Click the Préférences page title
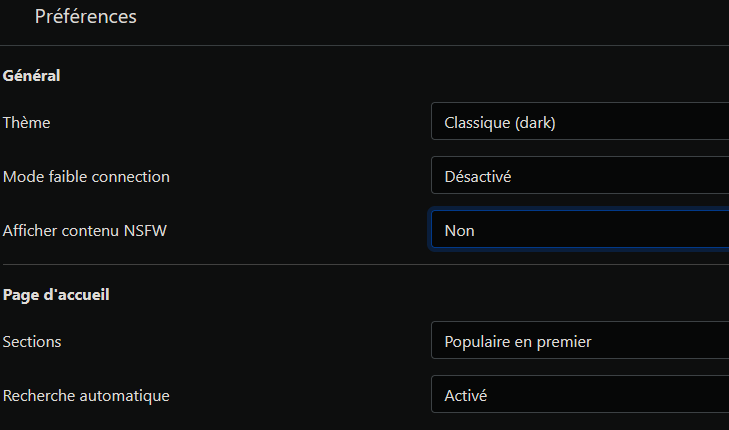Viewport: 729px width, 430px height. (x=86, y=17)
